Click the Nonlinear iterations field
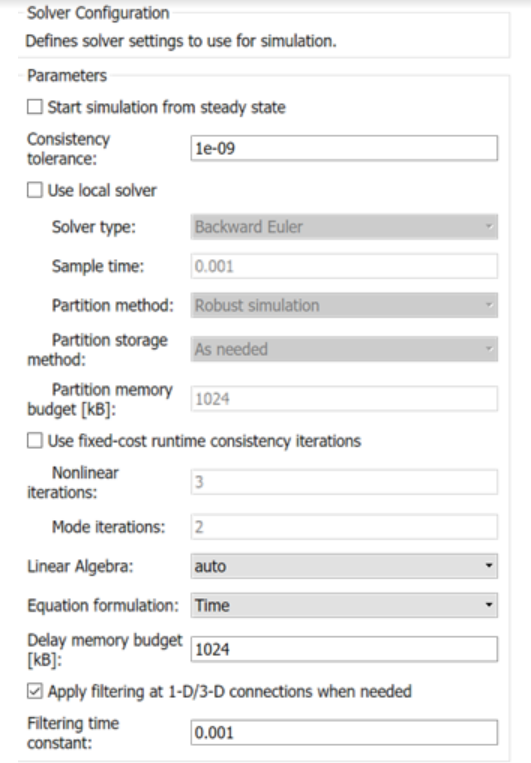 point(344,482)
